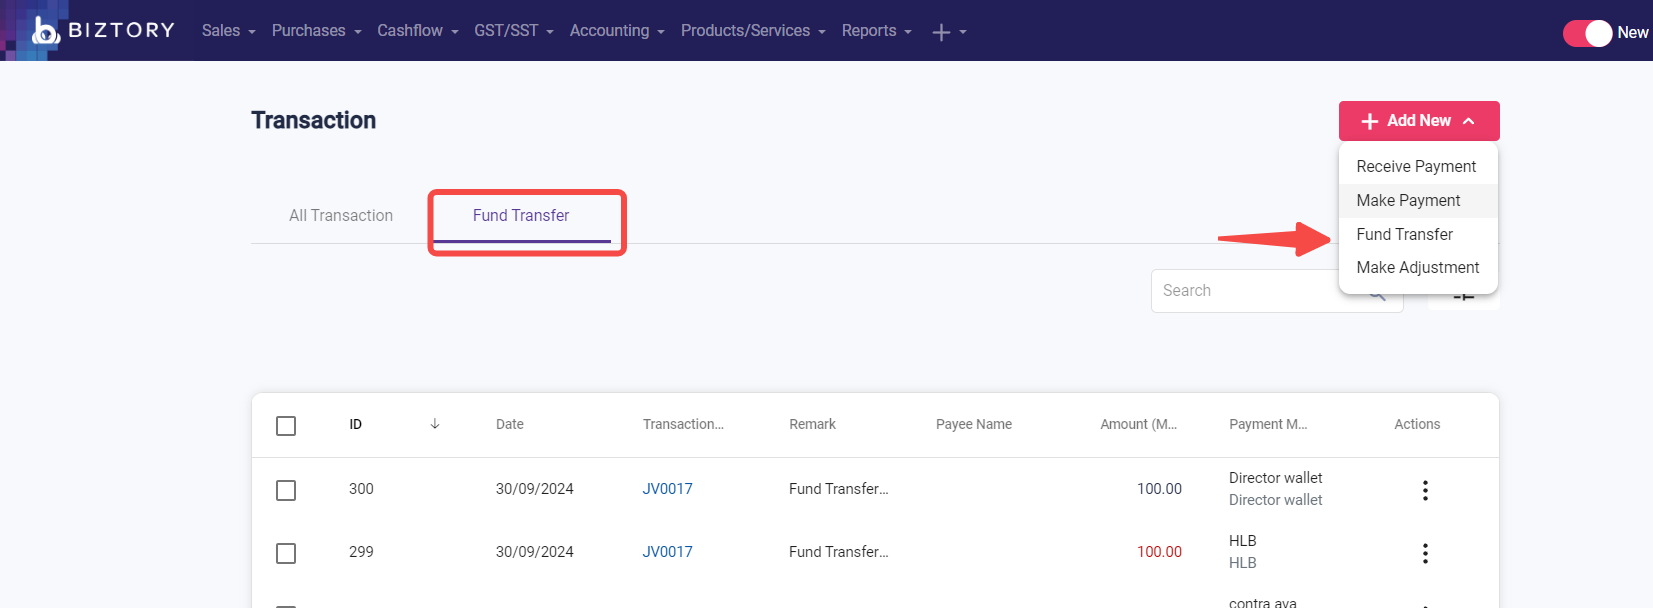Open JV0017 link in row 299
1653x608 pixels.
click(667, 552)
